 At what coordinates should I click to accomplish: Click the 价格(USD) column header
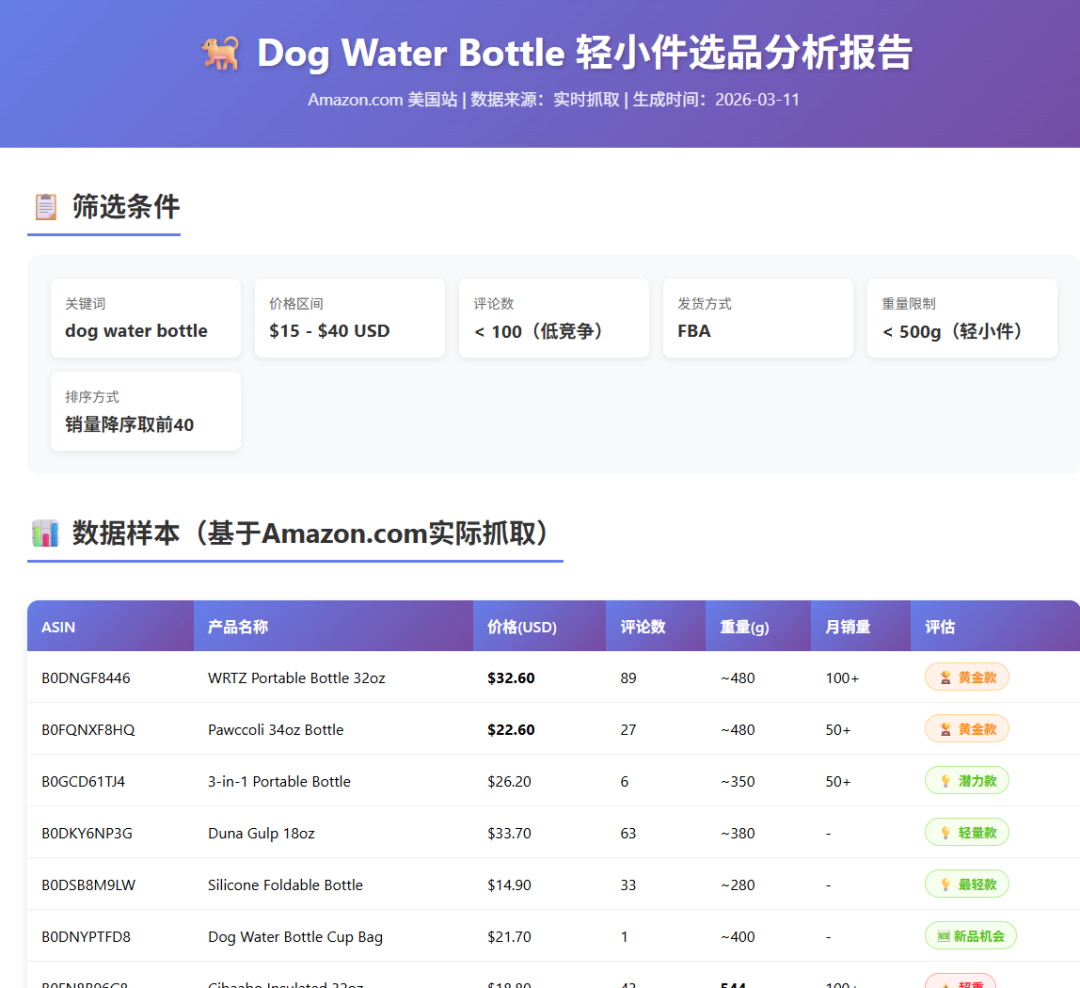click(522, 627)
